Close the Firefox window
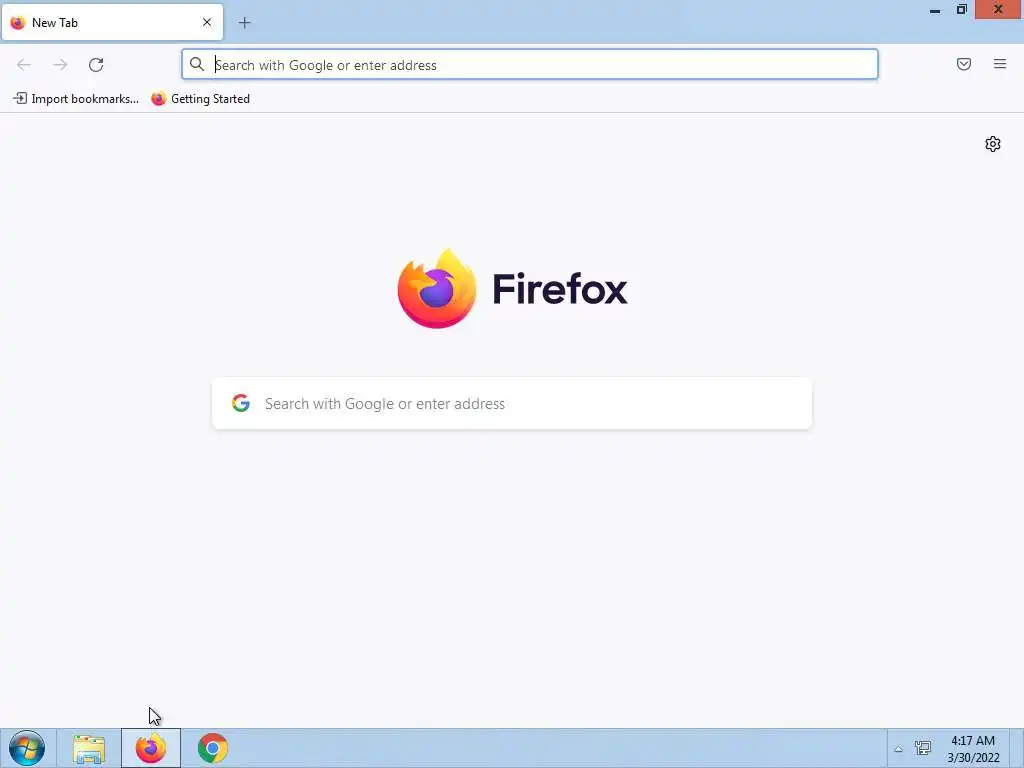This screenshot has height=768, width=1024. [998, 9]
